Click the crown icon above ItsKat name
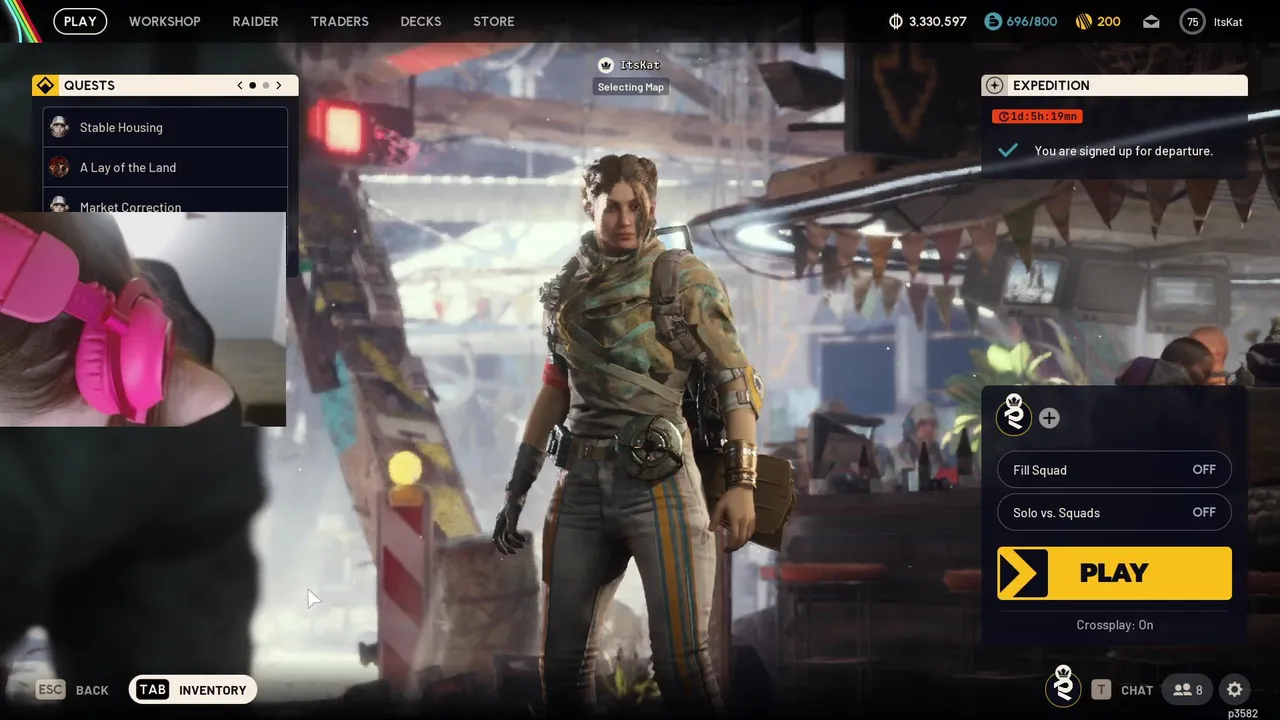This screenshot has width=1280, height=720. pyautogui.click(x=605, y=65)
